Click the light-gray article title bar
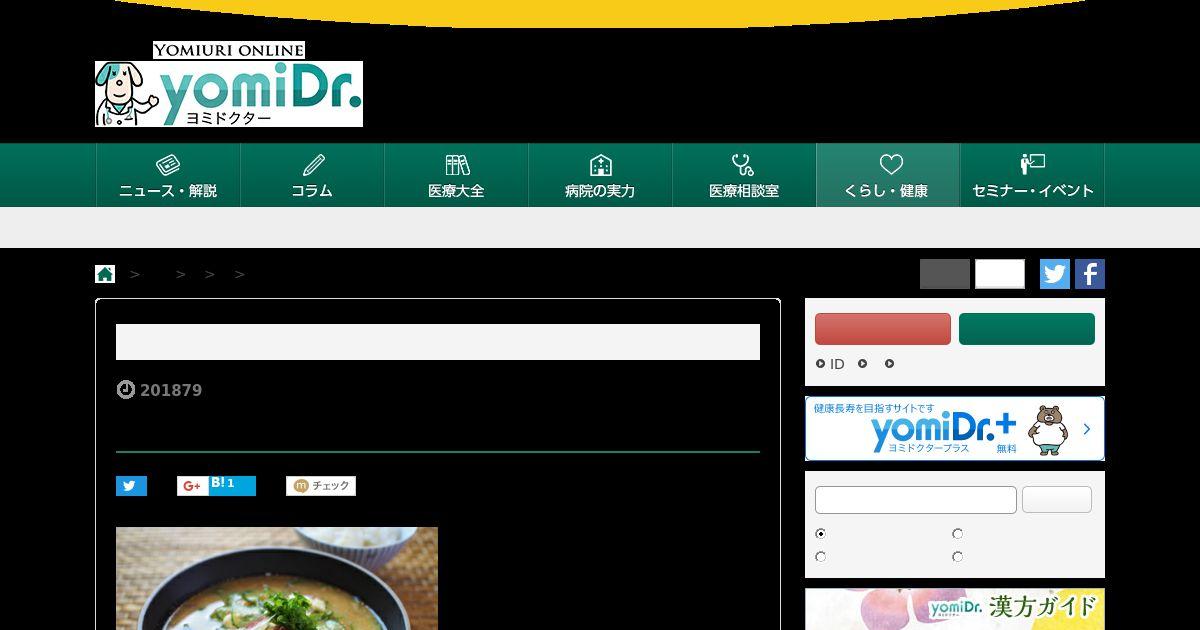 pyautogui.click(x=438, y=342)
